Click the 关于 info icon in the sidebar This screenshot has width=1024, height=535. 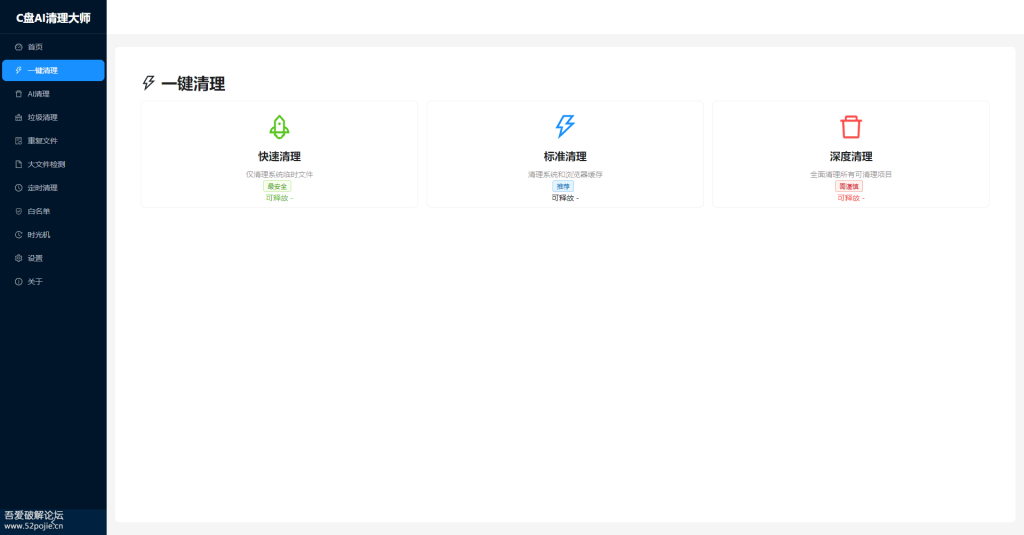click(x=18, y=282)
